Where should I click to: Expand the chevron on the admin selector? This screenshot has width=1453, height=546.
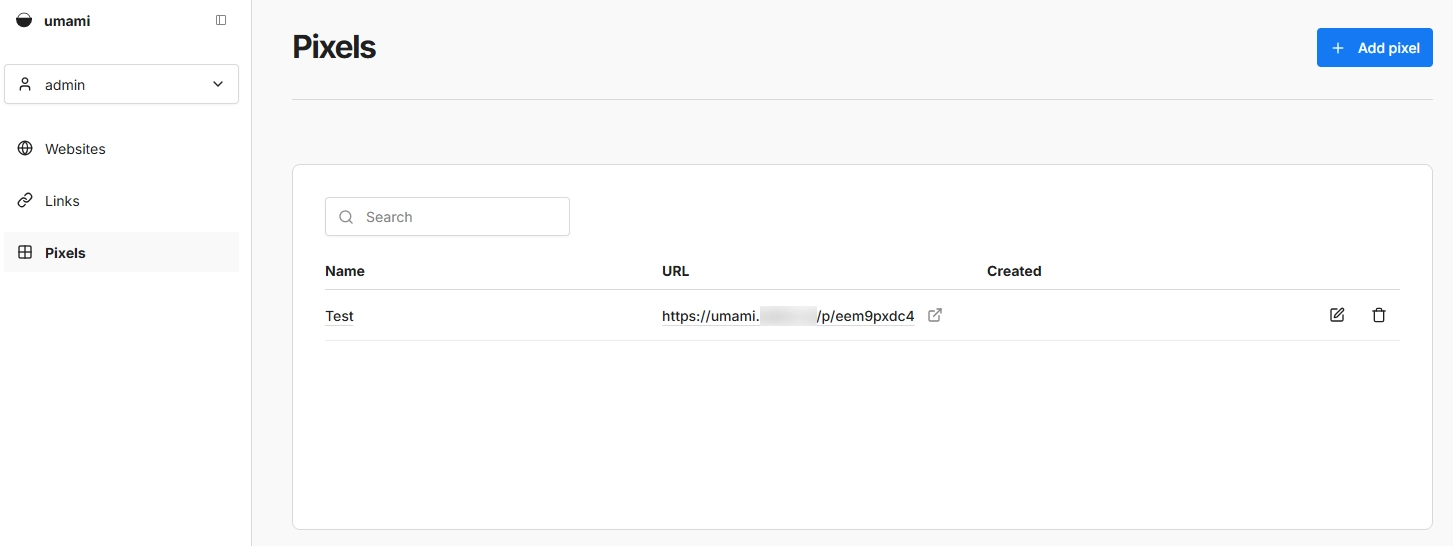[x=218, y=85]
